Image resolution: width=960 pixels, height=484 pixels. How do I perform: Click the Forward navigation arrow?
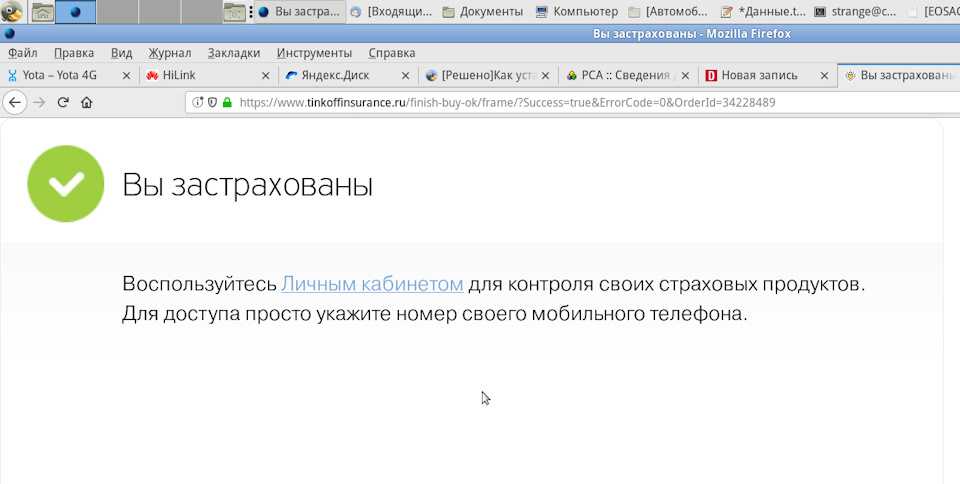[x=39, y=102]
